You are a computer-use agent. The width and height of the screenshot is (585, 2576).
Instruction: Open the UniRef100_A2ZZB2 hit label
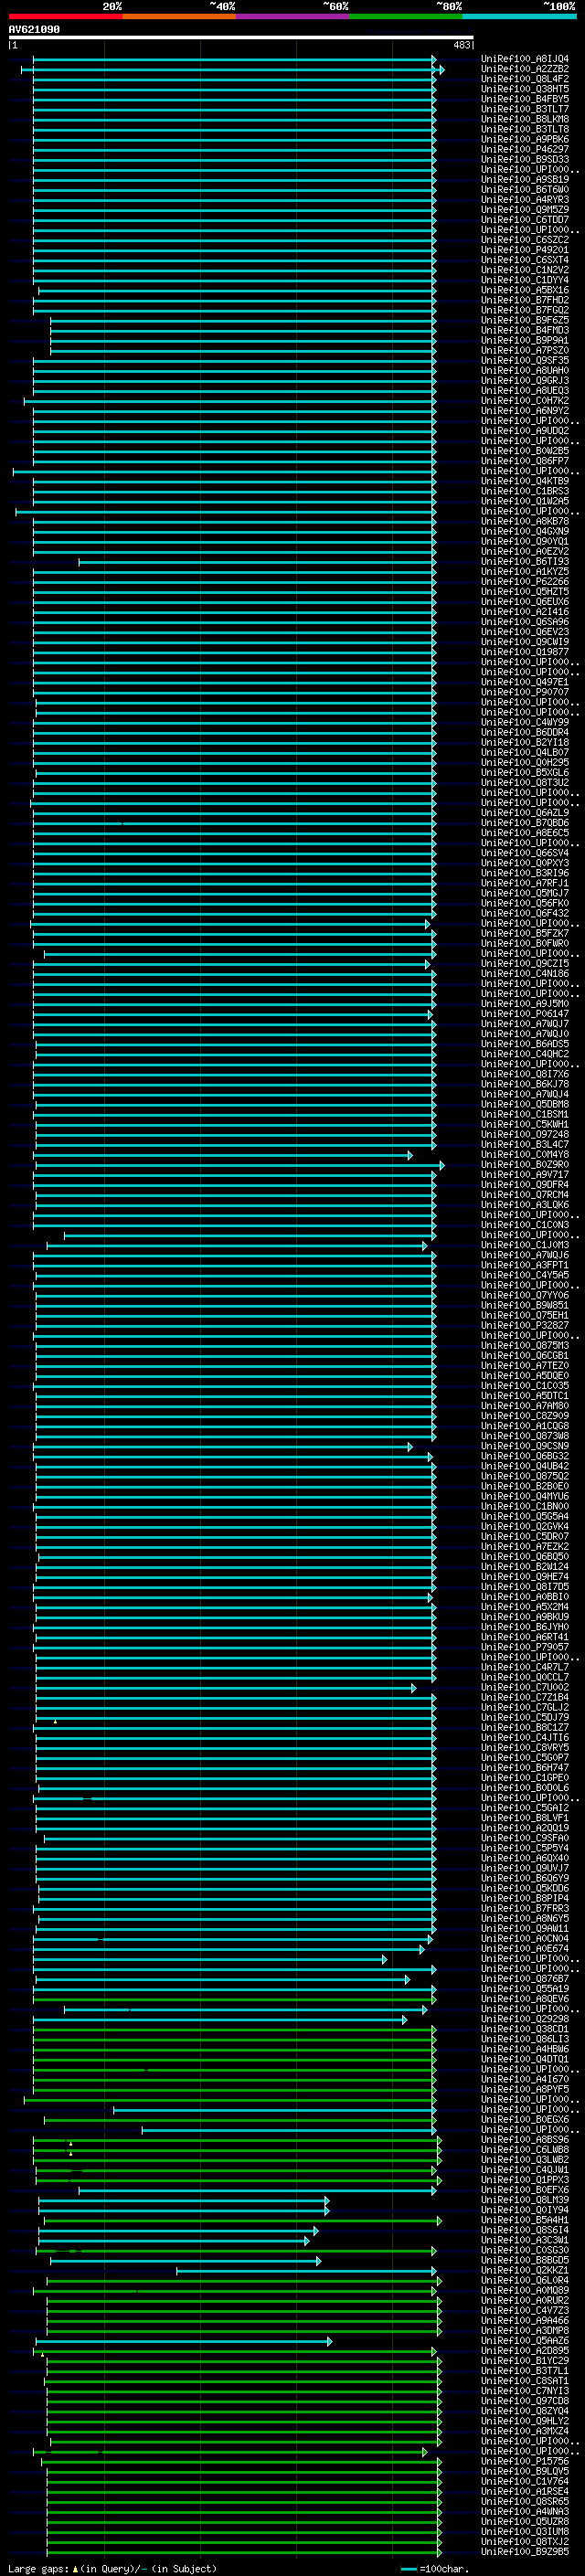525,69
